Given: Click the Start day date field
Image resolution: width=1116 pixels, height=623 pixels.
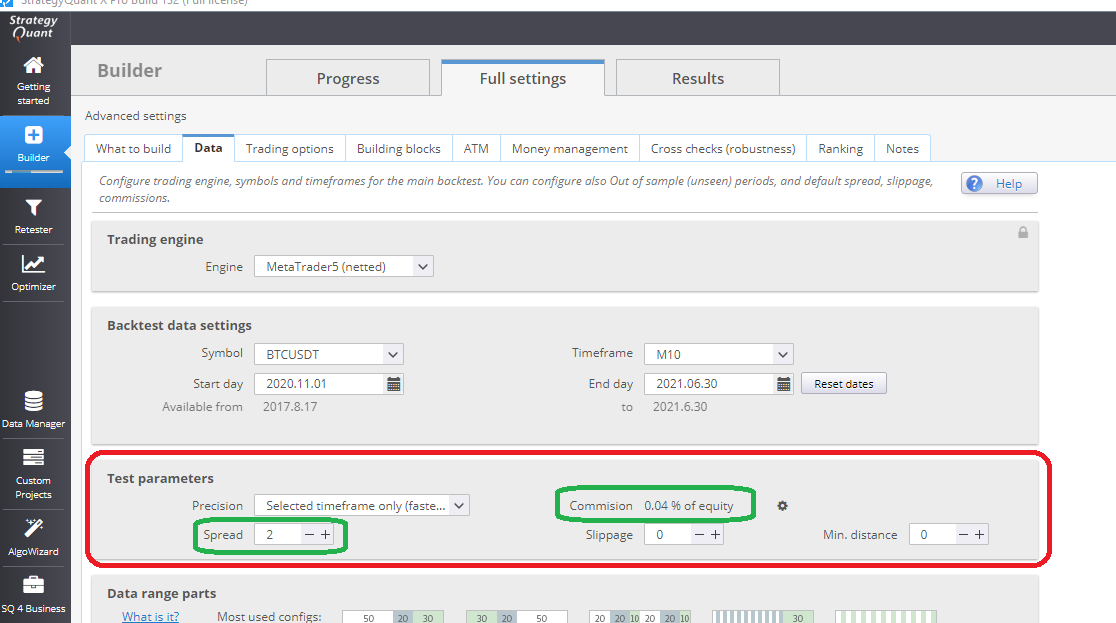Looking at the screenshot, I should (320, 384).
